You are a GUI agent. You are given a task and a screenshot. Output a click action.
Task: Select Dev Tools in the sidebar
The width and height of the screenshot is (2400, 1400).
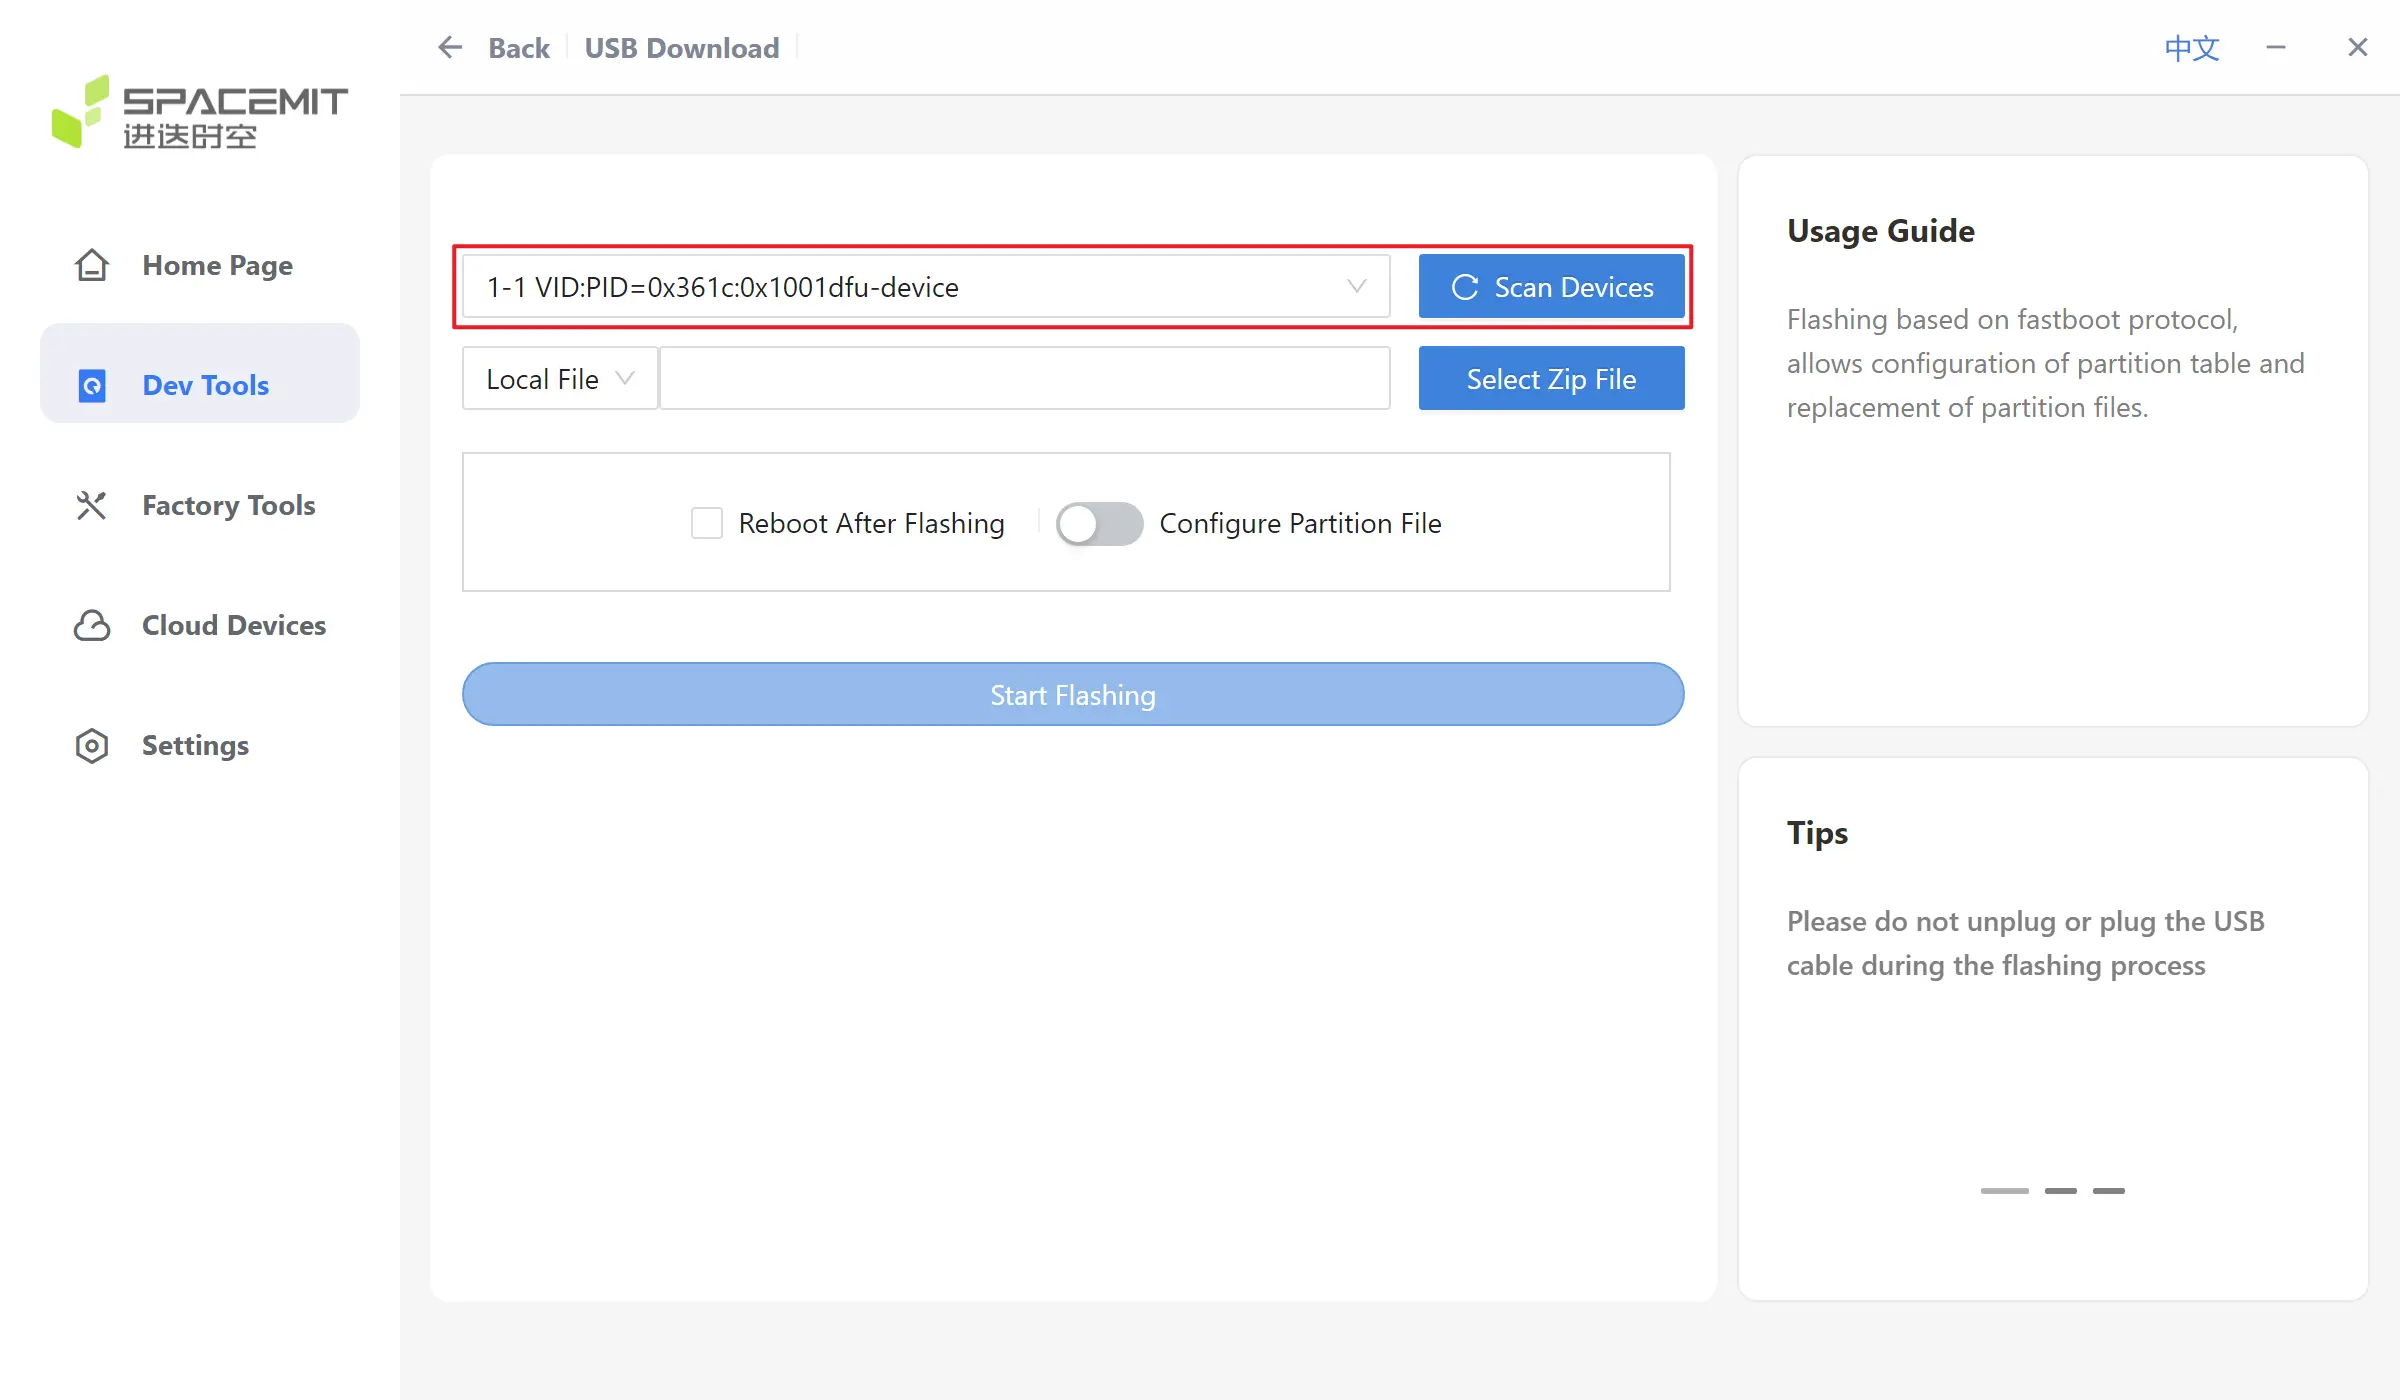(200, 373)
